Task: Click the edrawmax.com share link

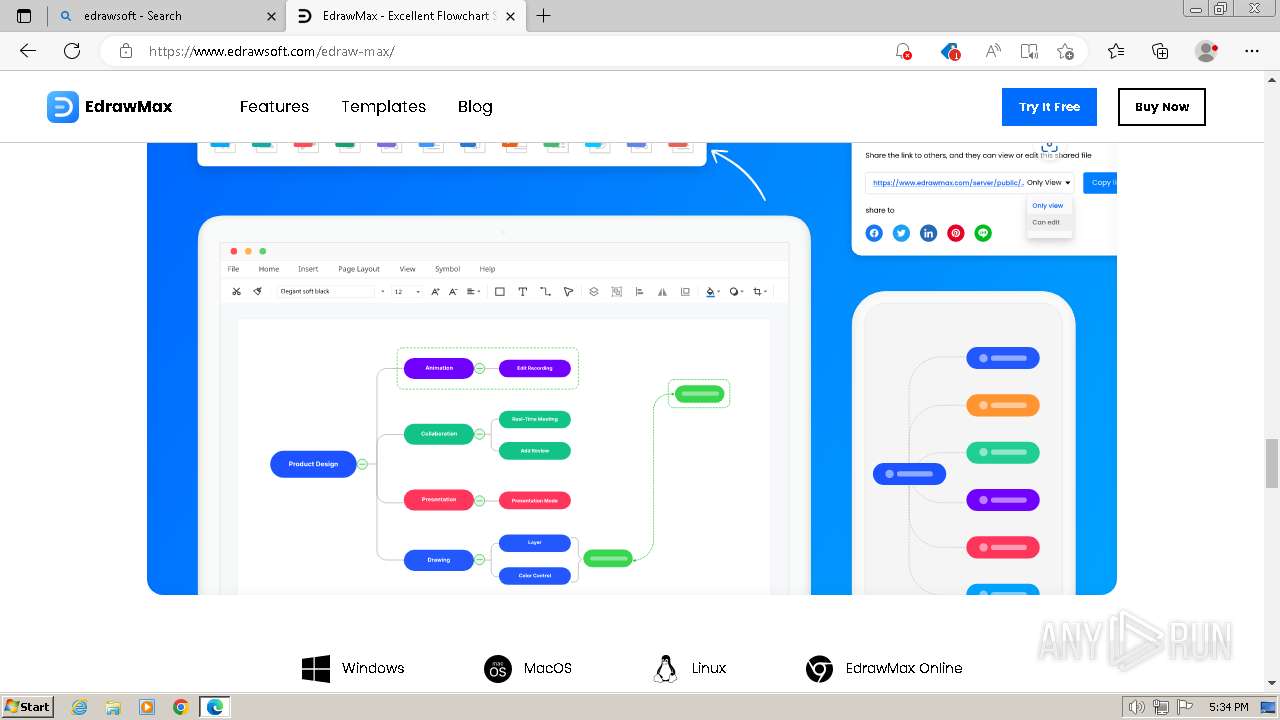Action: point(947,183)
